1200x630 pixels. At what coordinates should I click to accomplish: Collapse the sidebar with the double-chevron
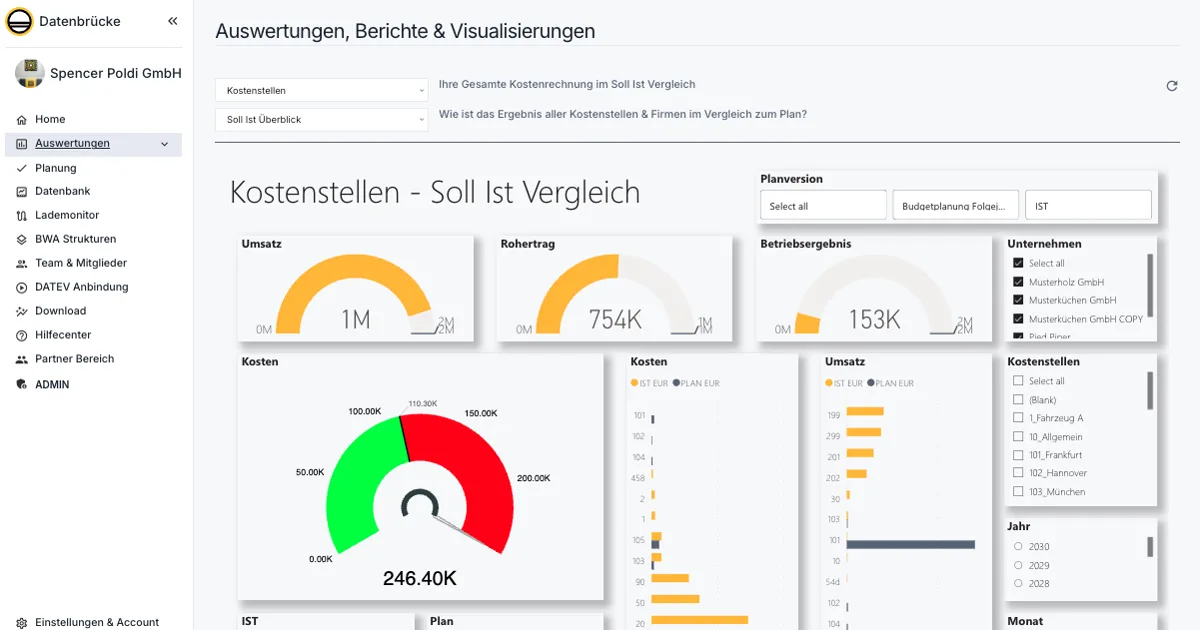172,20
